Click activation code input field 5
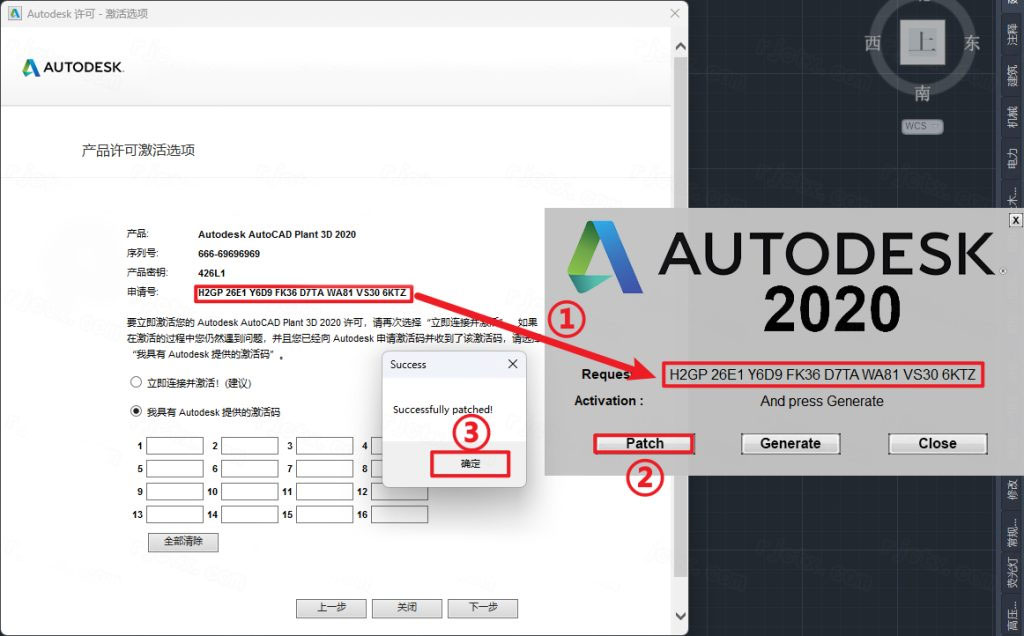This screenshot has height=636, width=1024. click(x=174, y=468)
